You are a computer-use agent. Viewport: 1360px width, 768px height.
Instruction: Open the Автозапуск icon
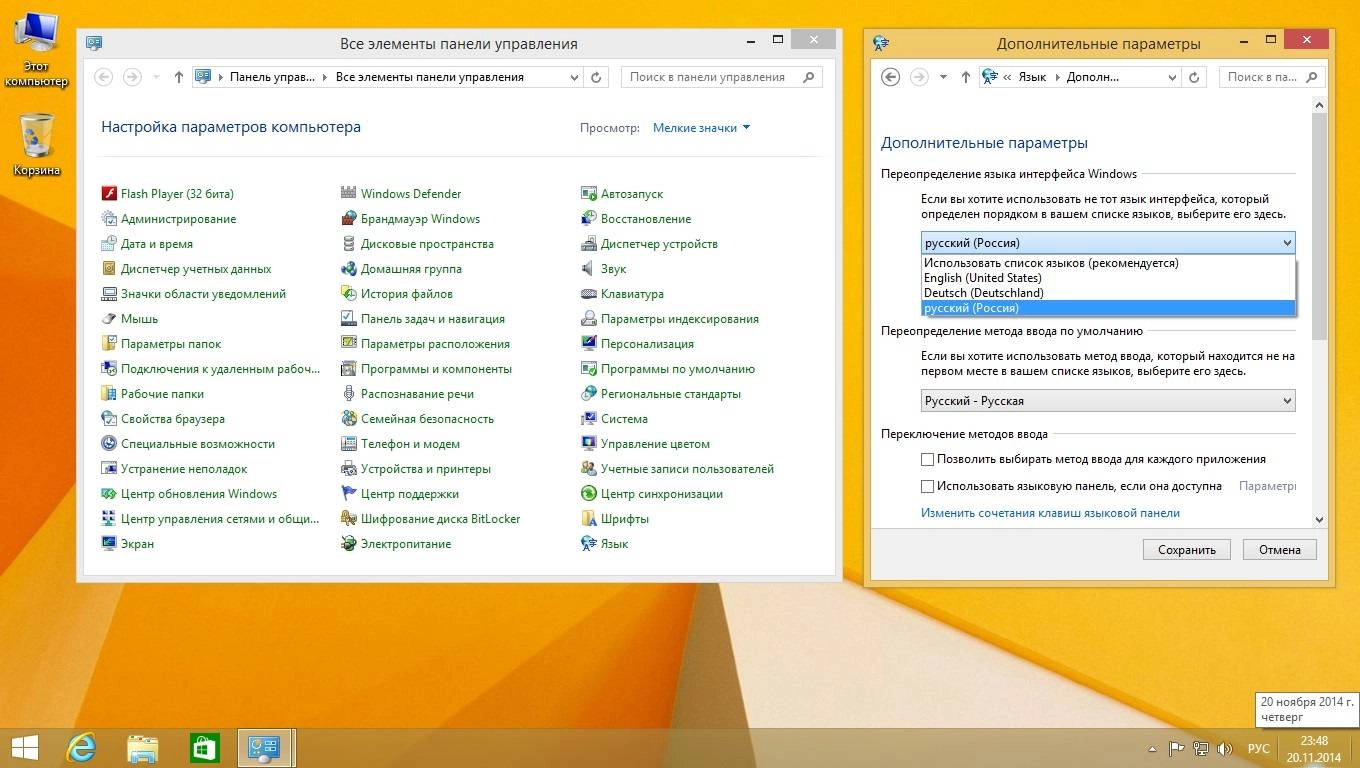pos(589,194)
